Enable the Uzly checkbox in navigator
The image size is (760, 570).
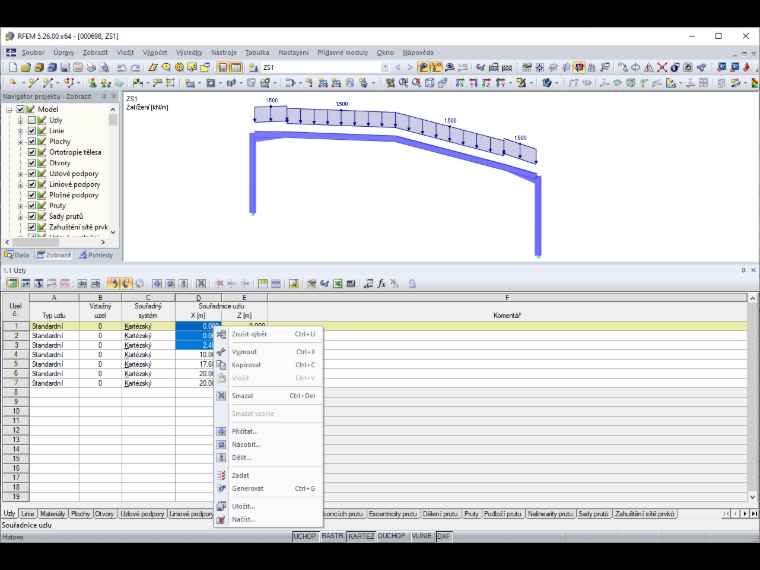32,120
